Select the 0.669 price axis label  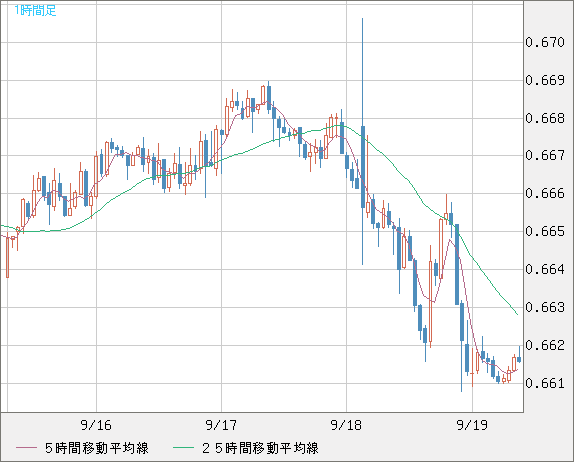point(545,80)
